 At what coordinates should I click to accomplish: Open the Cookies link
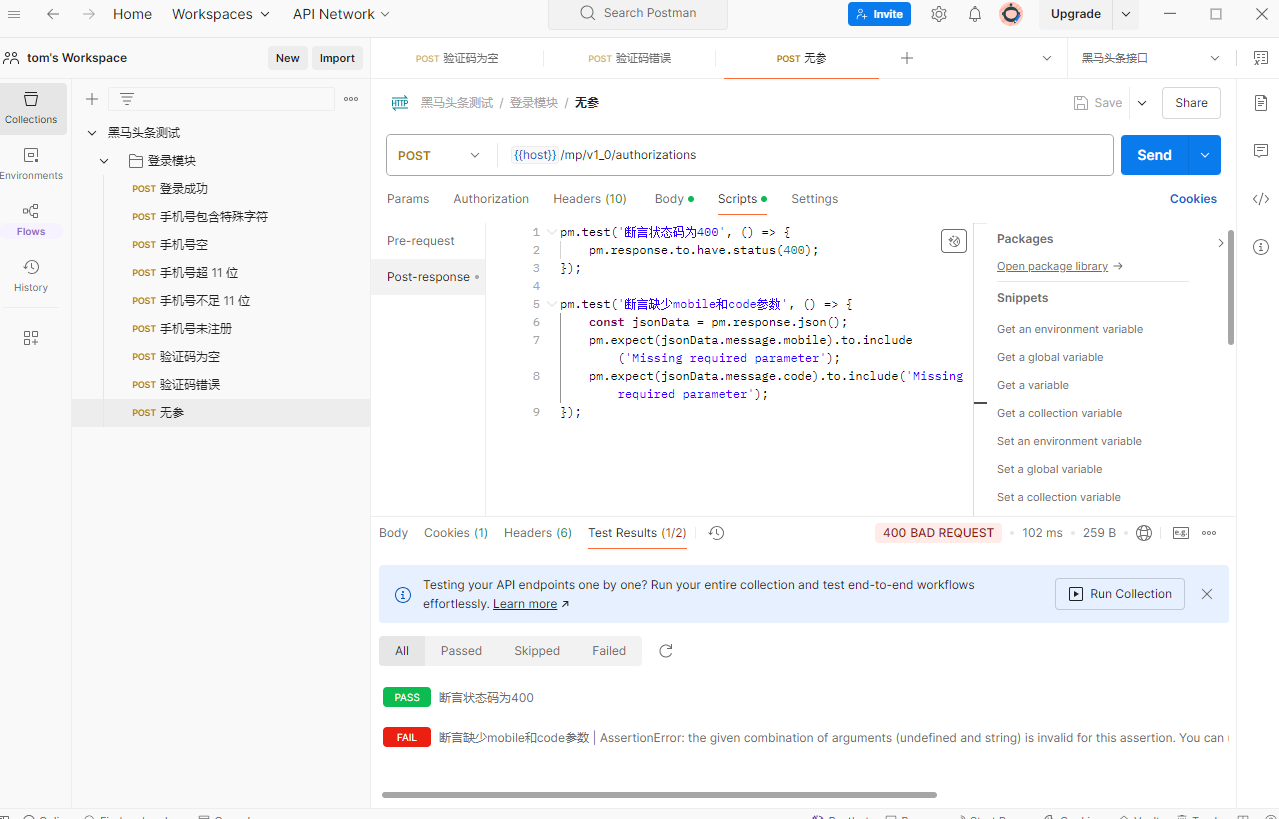coord(1193,199)
